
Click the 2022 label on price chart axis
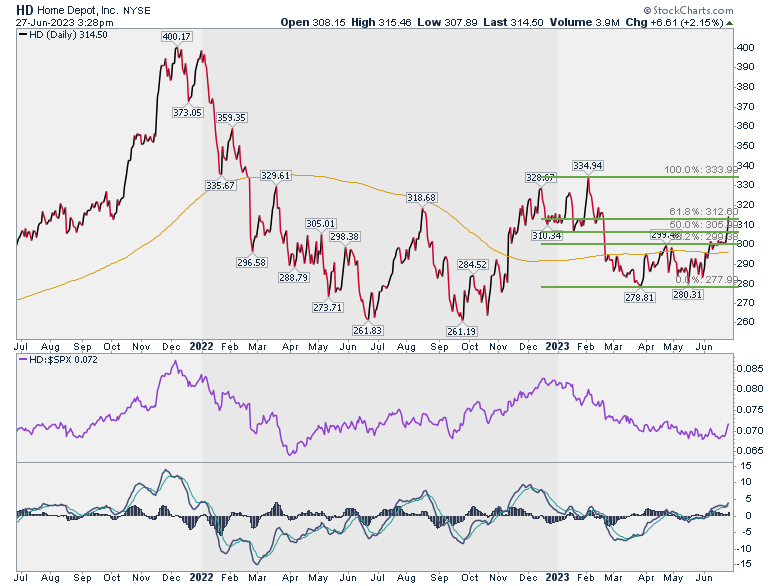coord(201,346)
